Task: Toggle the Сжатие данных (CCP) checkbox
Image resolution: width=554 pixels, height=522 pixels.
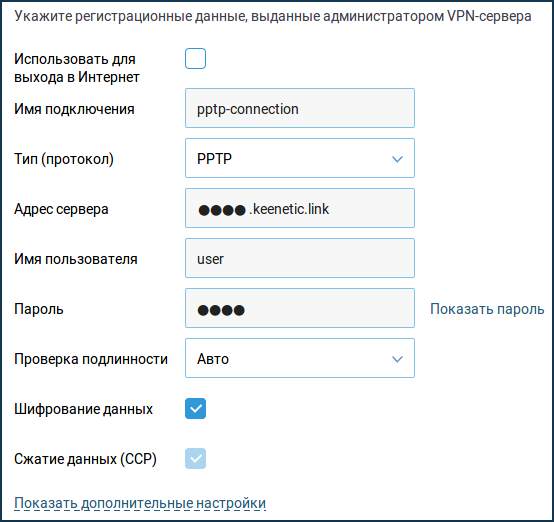Action: coord(195,459)
